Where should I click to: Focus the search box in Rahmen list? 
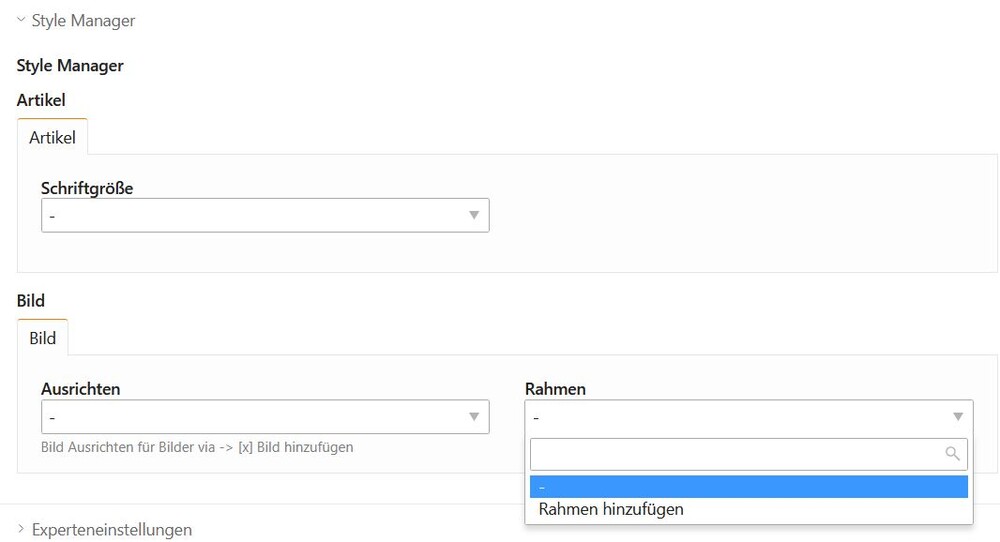click(x=735, y=454)
